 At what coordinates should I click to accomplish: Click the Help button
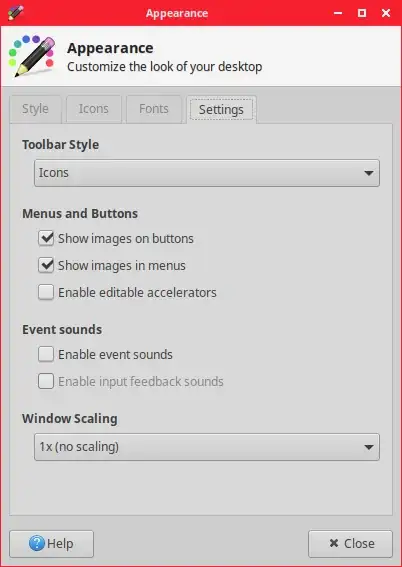51,543
